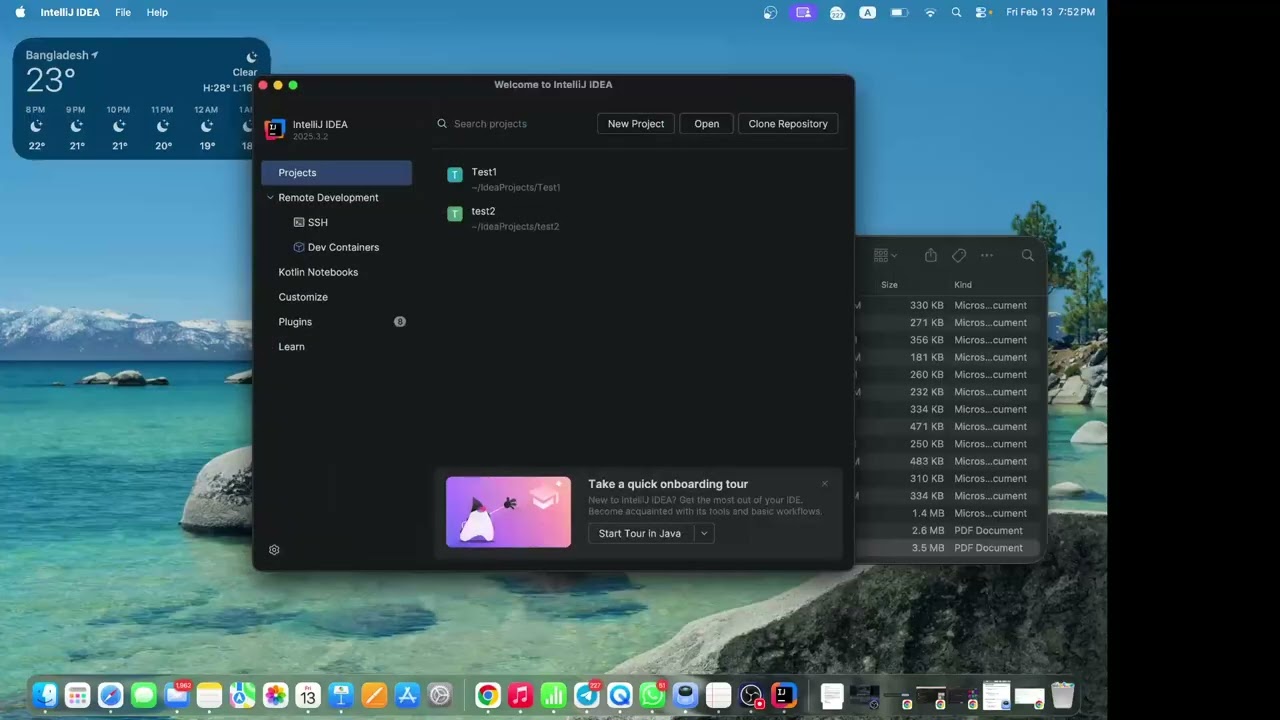Select the 483 KB document row in Finder
This screenshot has width=1280, height=720.
point(947,461)
